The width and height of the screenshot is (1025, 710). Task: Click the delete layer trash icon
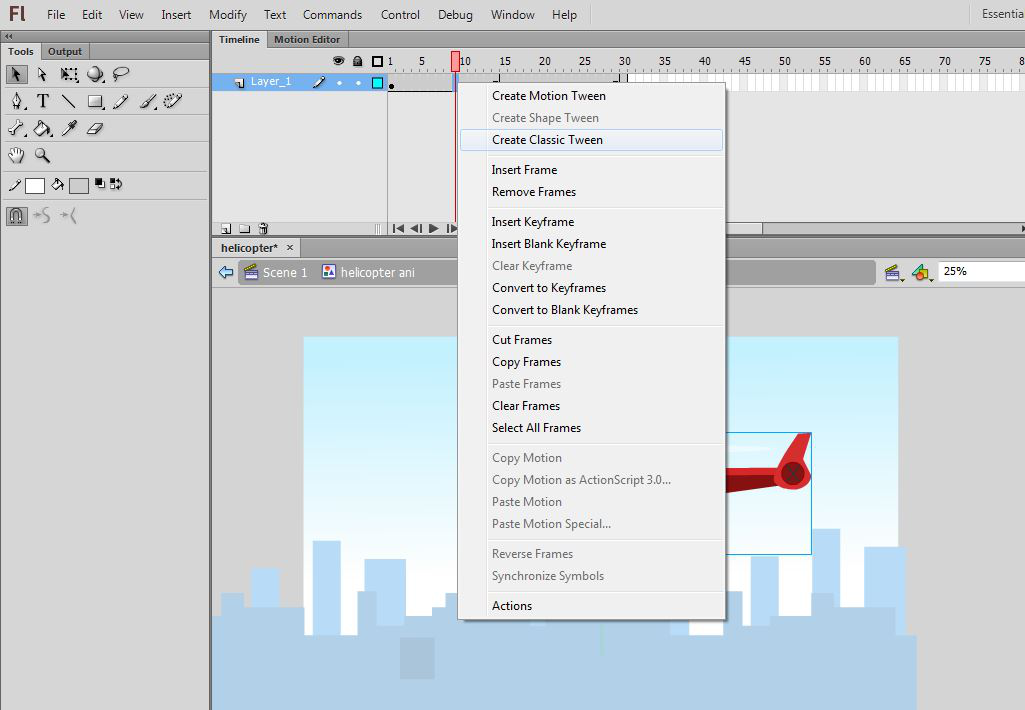(x=263, y=228)
